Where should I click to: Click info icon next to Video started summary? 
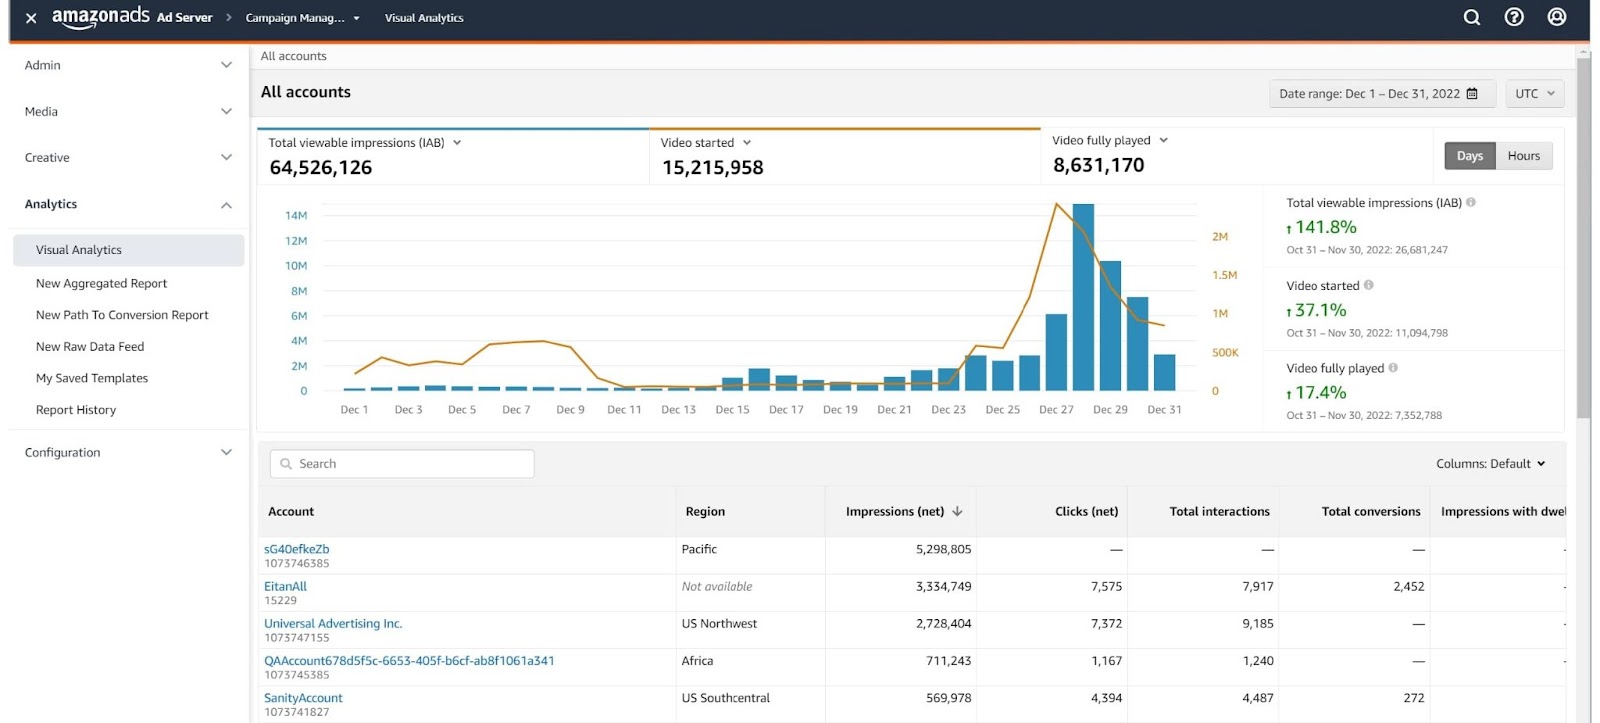pyautogui.click(x=1369, y=285)
